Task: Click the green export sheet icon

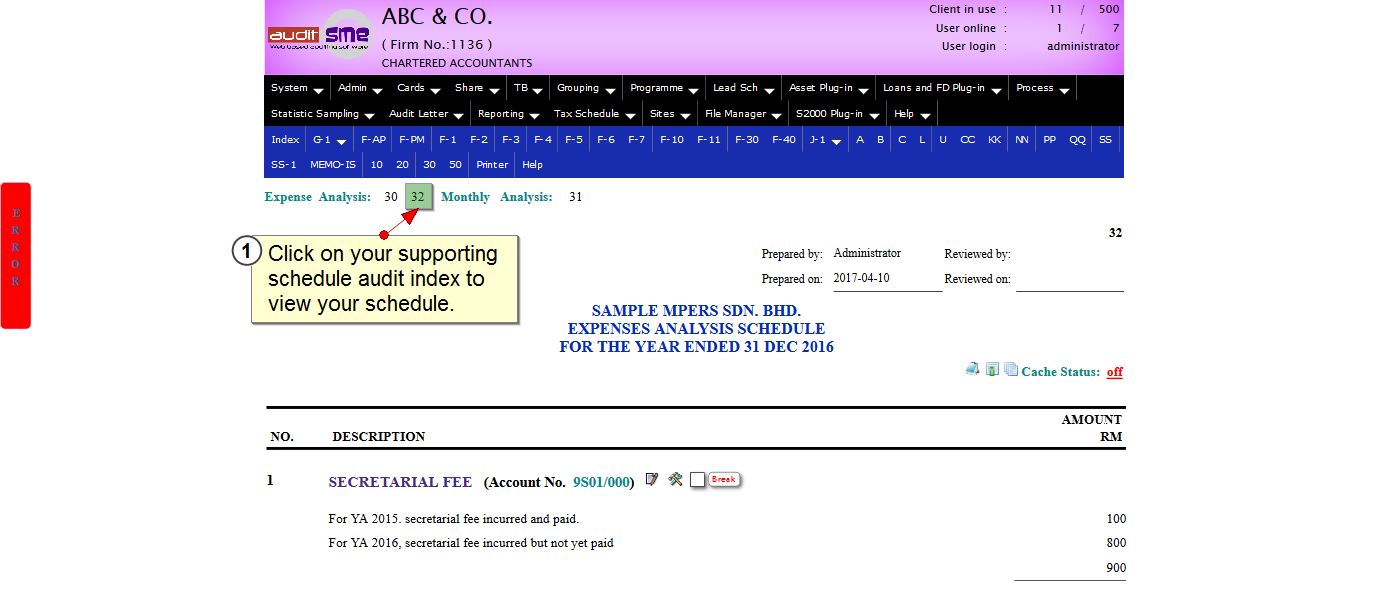Action: click(x=992, y=369)
